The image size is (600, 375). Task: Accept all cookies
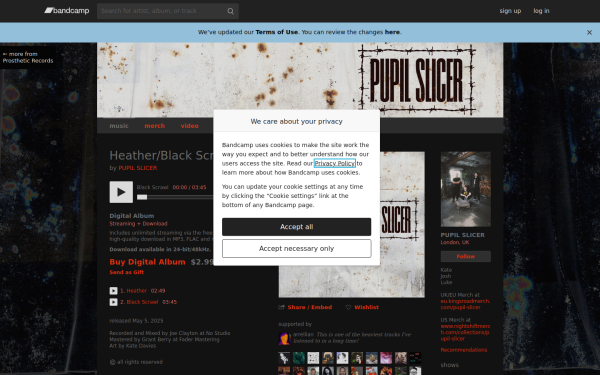coord(297,227)
